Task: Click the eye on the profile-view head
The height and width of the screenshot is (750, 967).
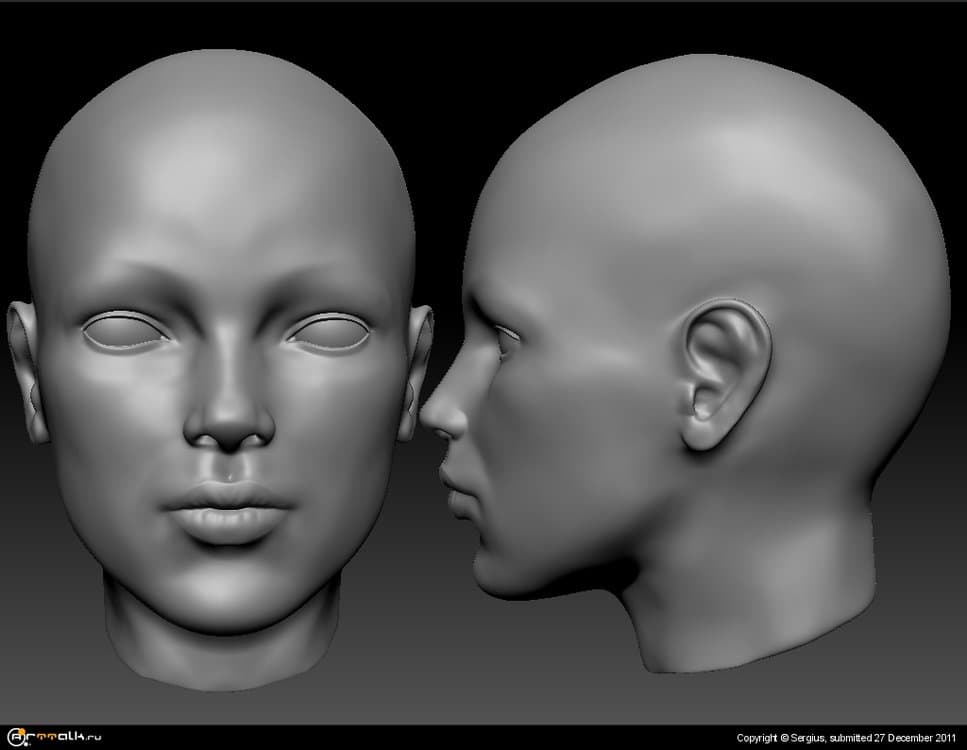Action: tap(505, 340)
